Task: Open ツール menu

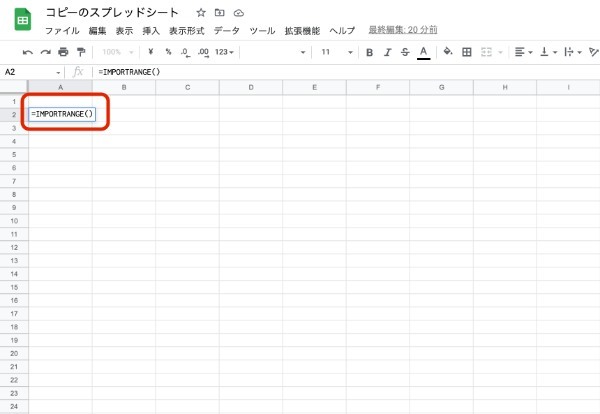Action: click(x=262, y=30)
